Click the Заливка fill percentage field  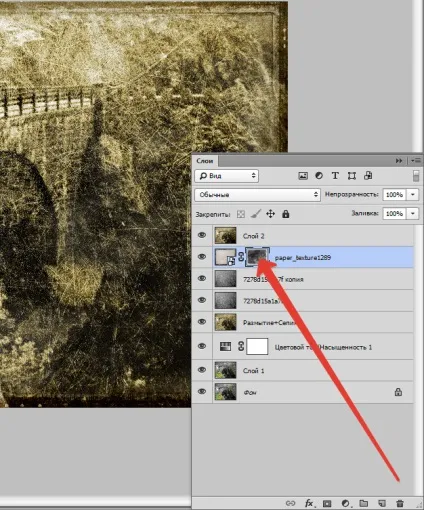click(394, 213)
